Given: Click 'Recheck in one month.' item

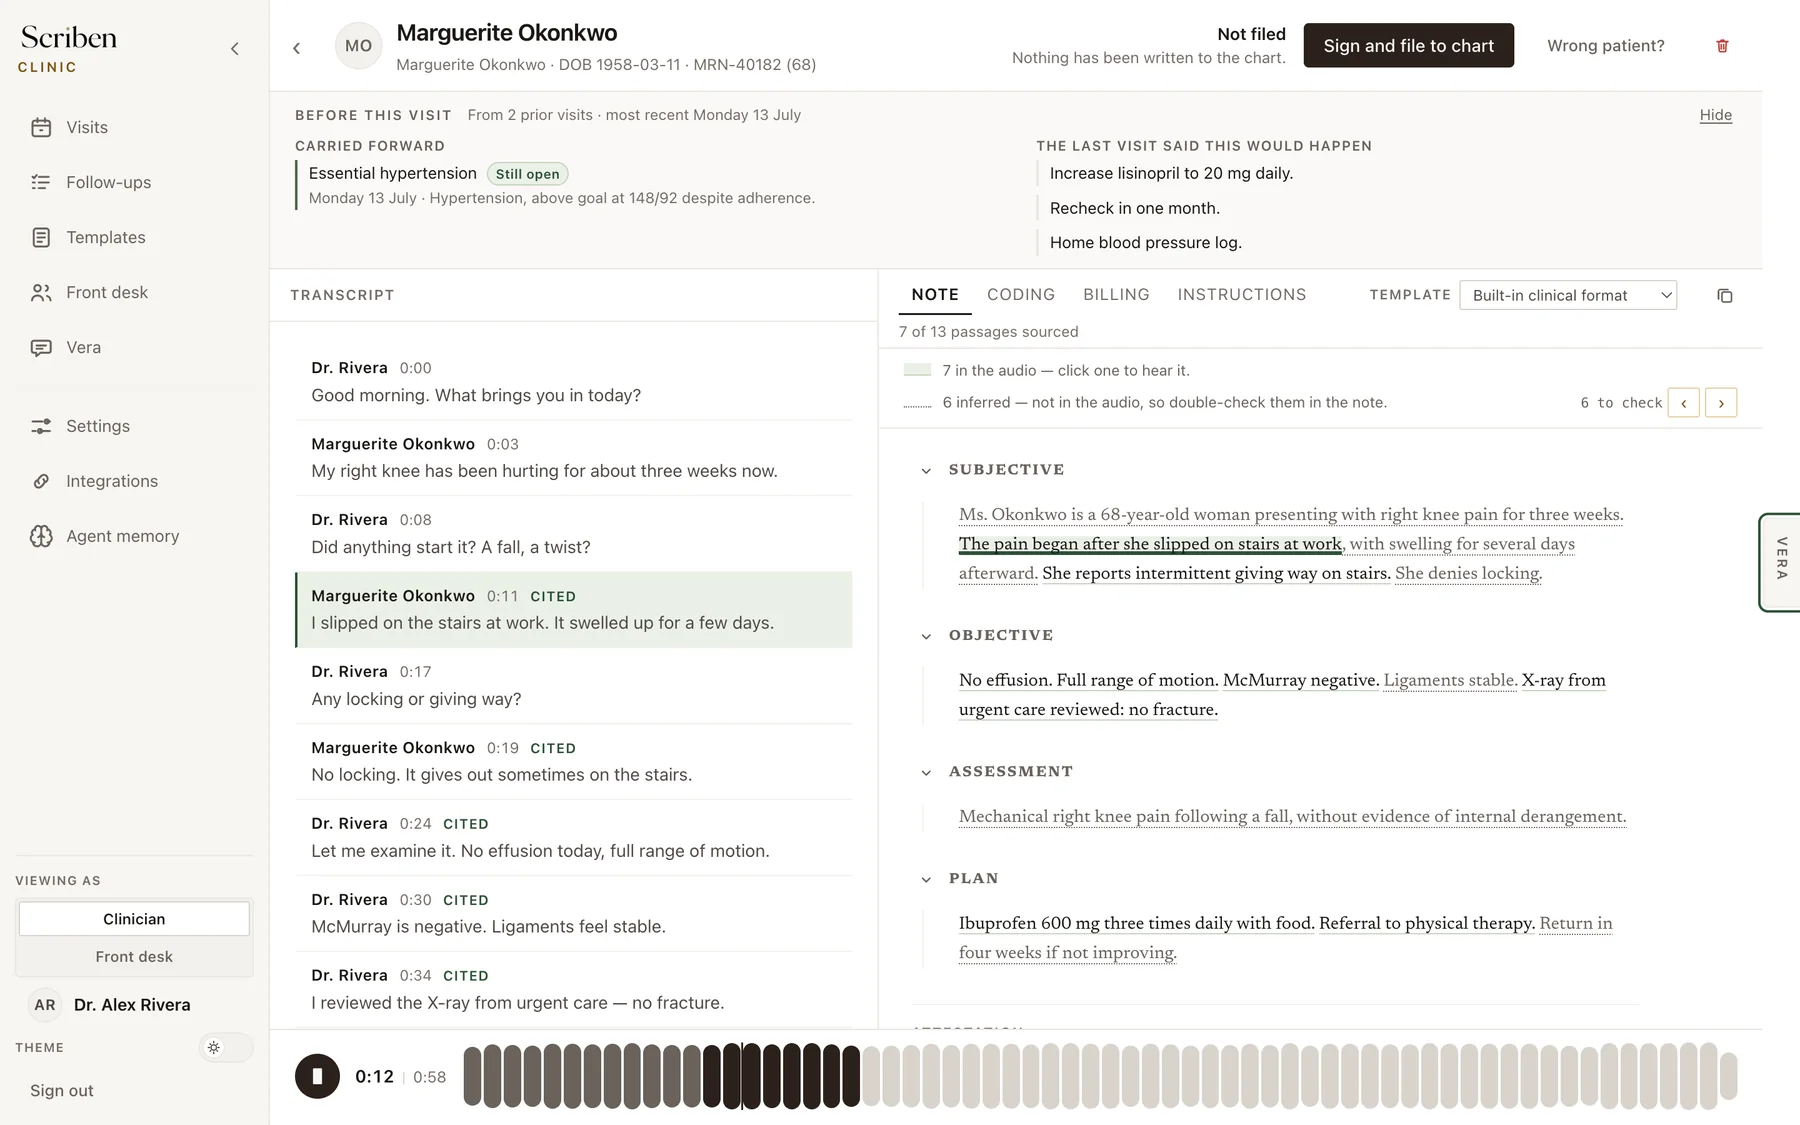Looking at the screenshot, I should [x=1135, y=208].
